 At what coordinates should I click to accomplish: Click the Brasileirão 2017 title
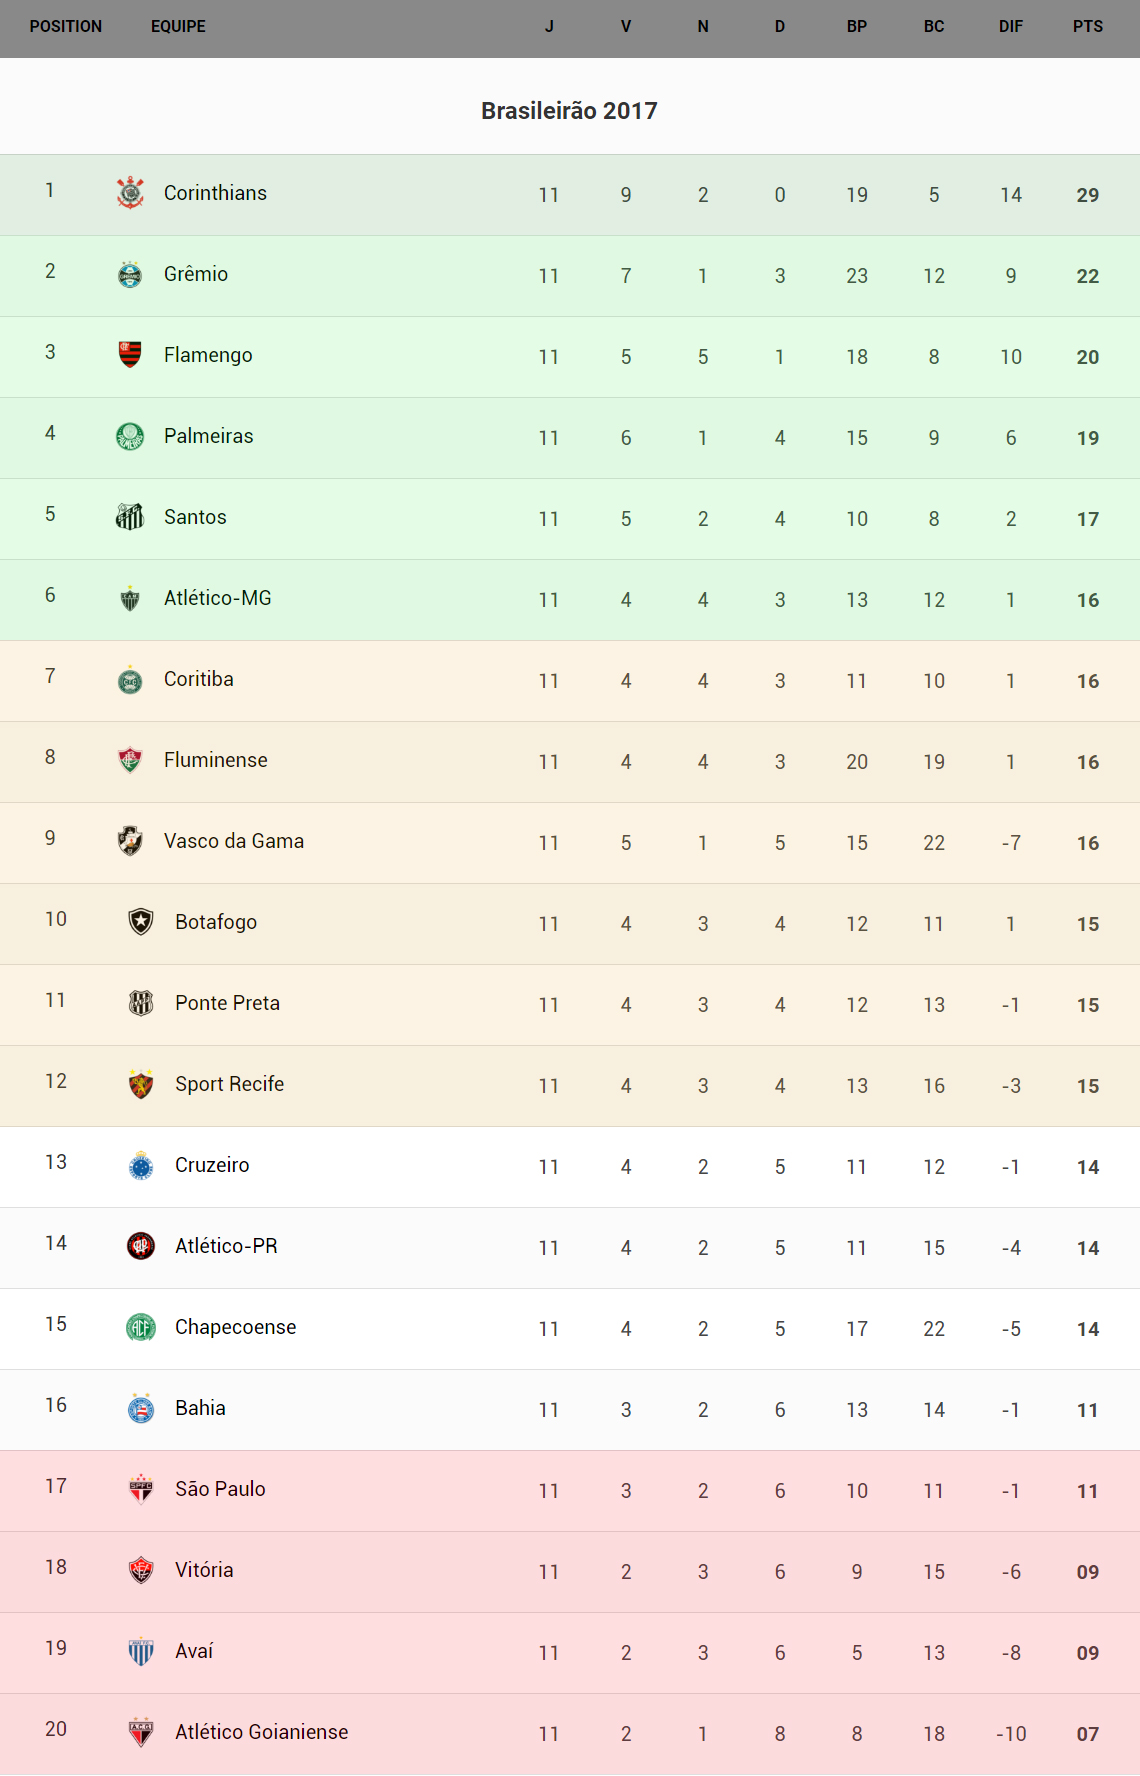click(569, 111)
